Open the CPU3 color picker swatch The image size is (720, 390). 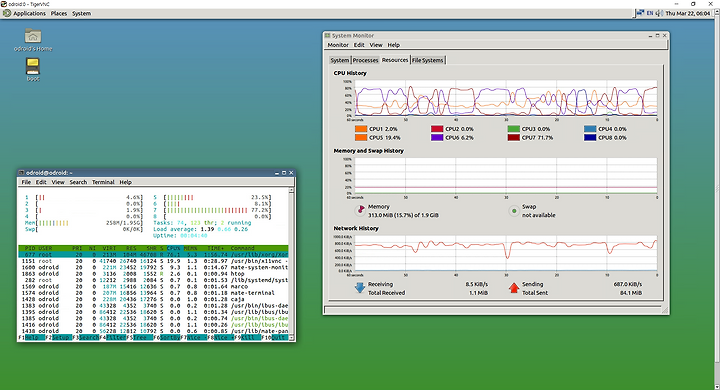514,129
